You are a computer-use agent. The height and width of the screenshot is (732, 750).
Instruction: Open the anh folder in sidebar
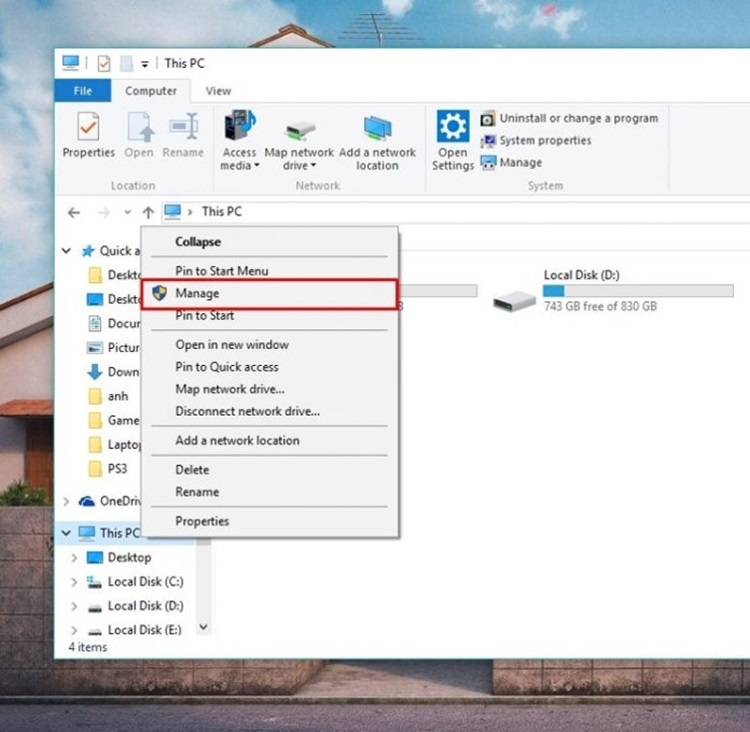pyautogui.click(x=109, y=396)
